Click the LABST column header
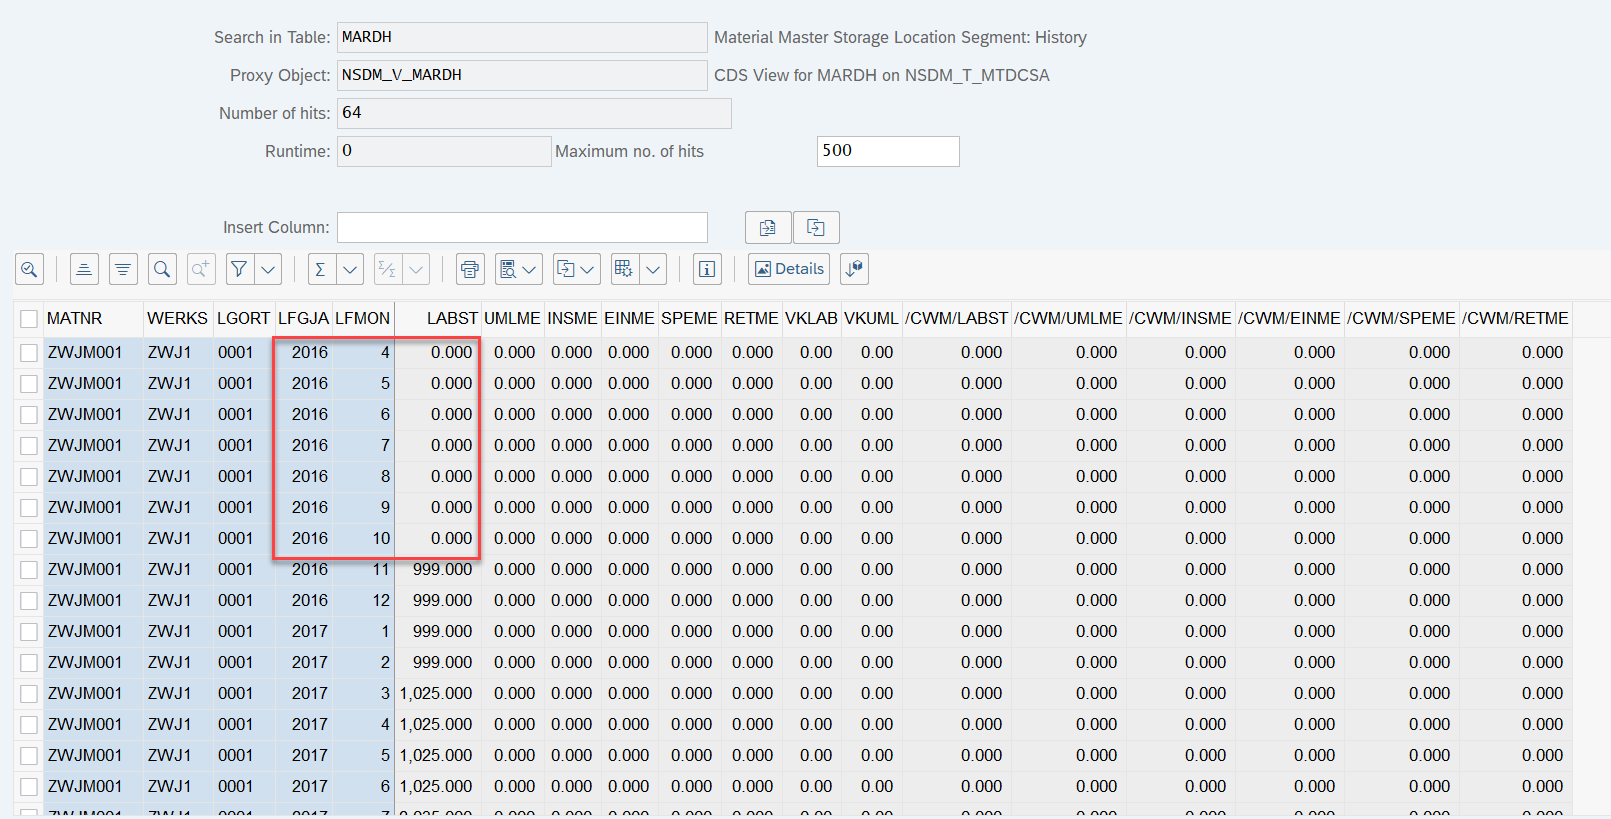The height and width of the screenshot is (819, 1611). click(x=451, y=318)
